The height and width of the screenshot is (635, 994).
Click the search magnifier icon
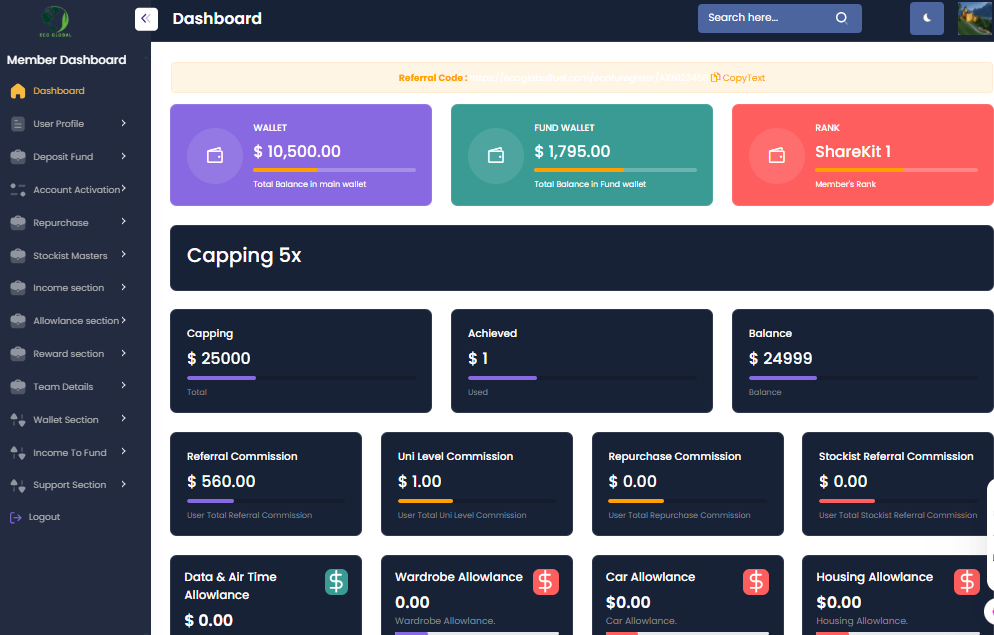click(x=841, y=18)
